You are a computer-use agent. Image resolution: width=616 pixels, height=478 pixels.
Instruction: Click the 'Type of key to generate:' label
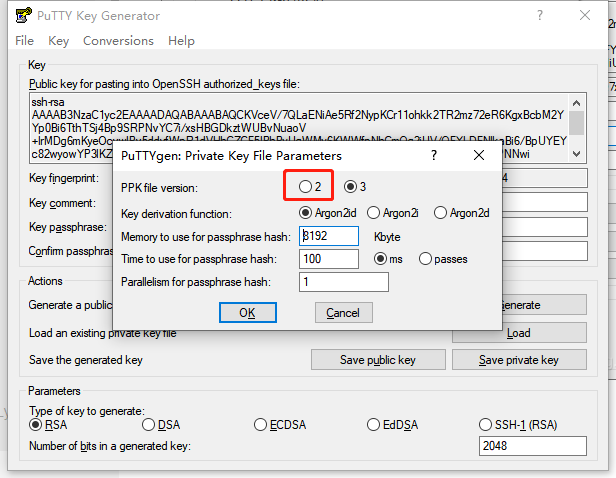[87, 411]
